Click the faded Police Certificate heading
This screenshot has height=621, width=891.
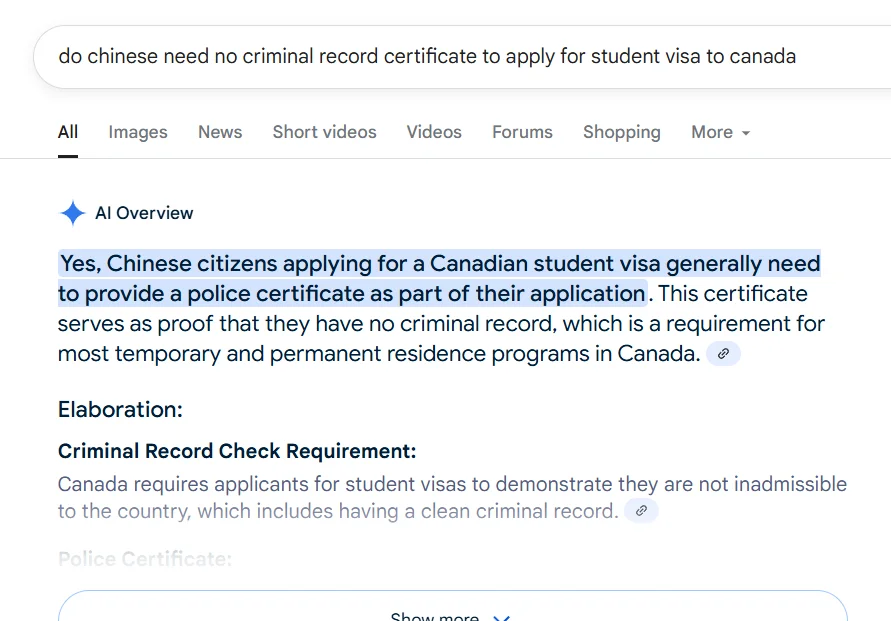point(145,559)
